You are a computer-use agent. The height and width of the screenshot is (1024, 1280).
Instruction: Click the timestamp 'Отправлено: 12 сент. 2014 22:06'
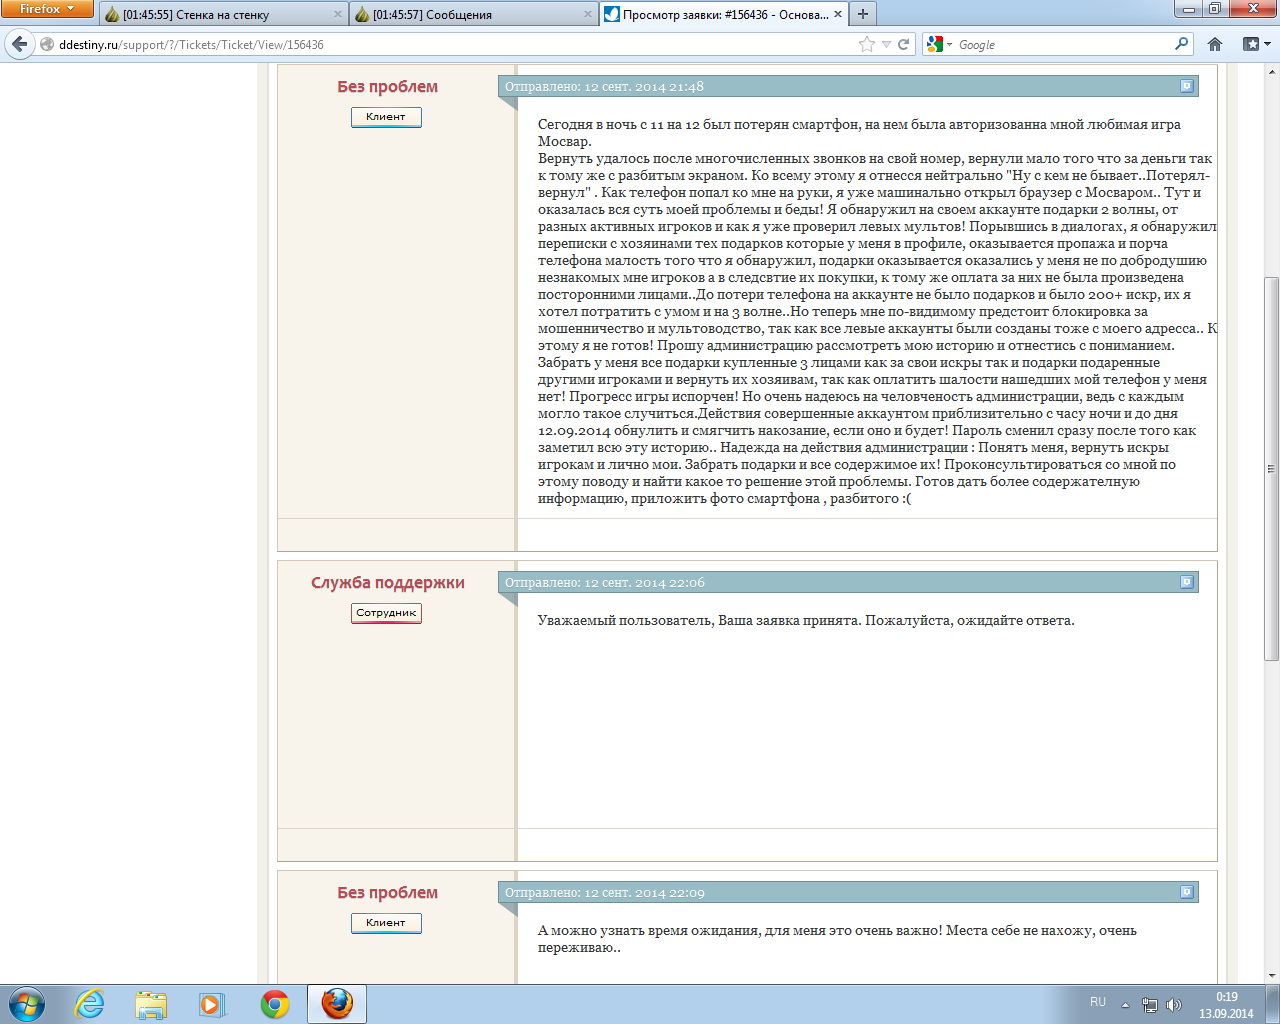tap(604, 583)
